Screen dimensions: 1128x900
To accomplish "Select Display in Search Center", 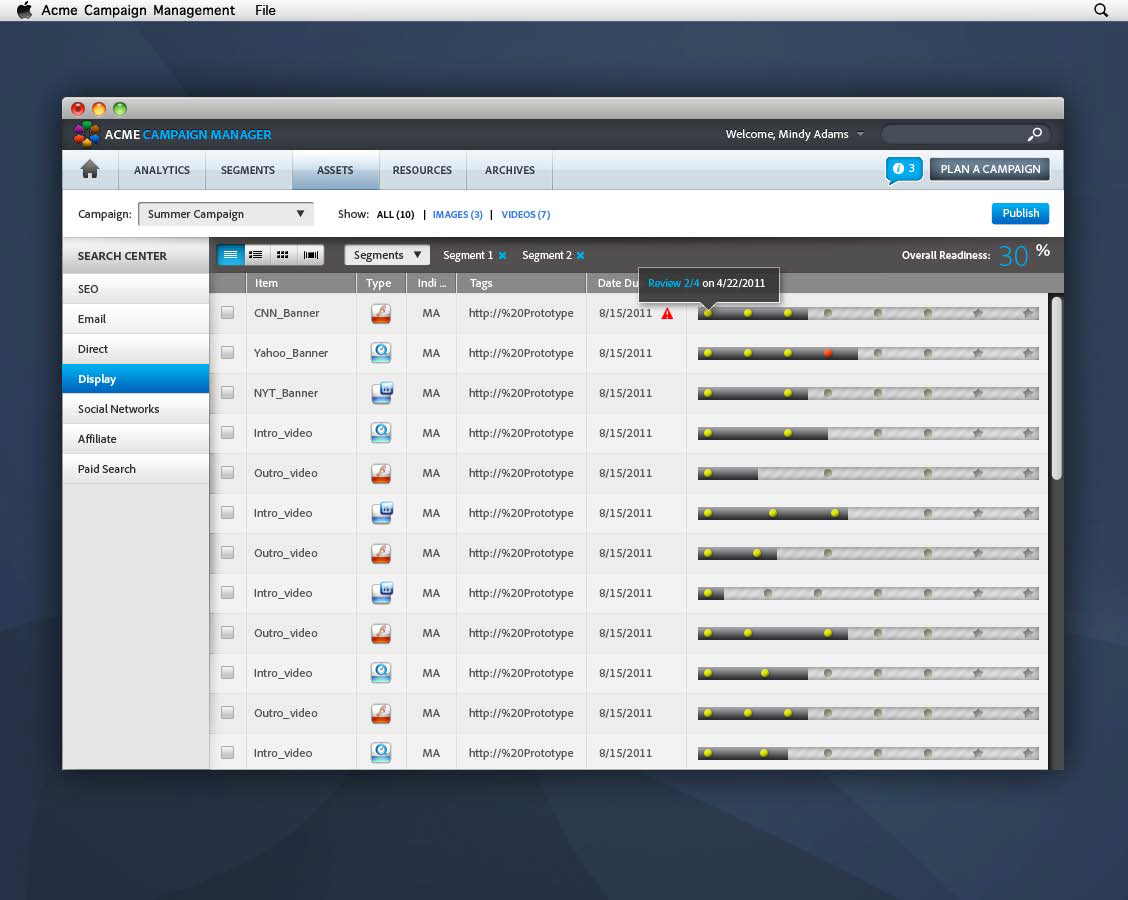I will click(x=136, y=378).
